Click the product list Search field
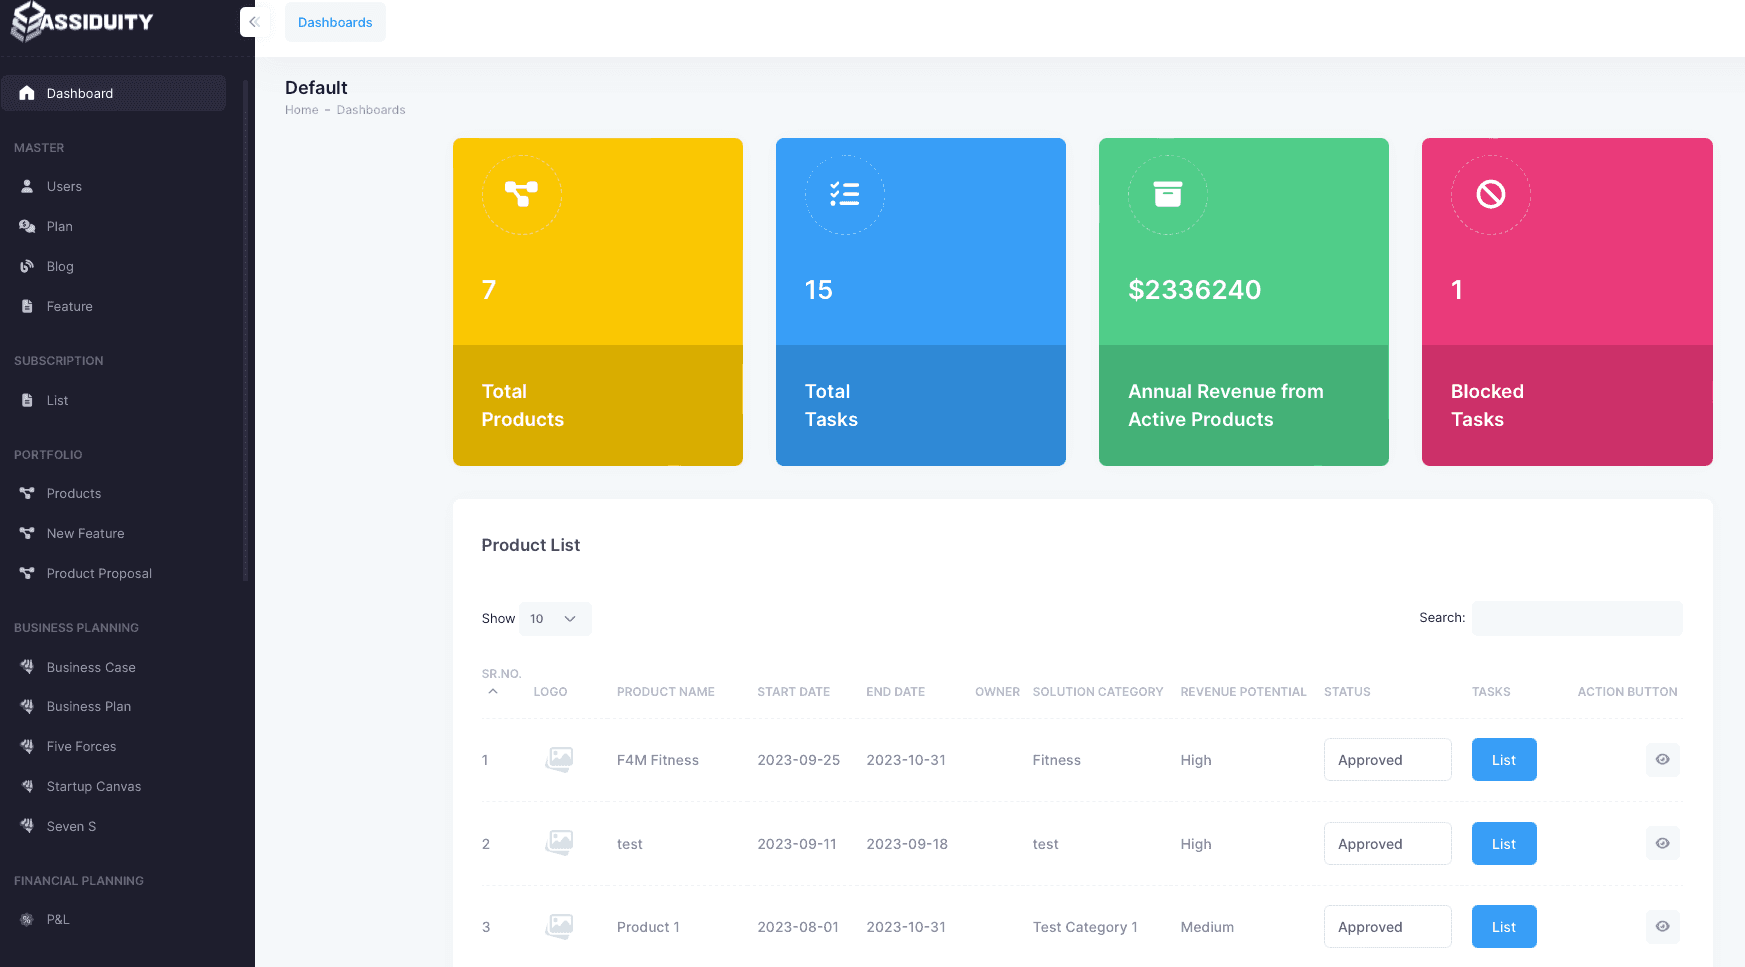1745x967 pixels. 1576,618
